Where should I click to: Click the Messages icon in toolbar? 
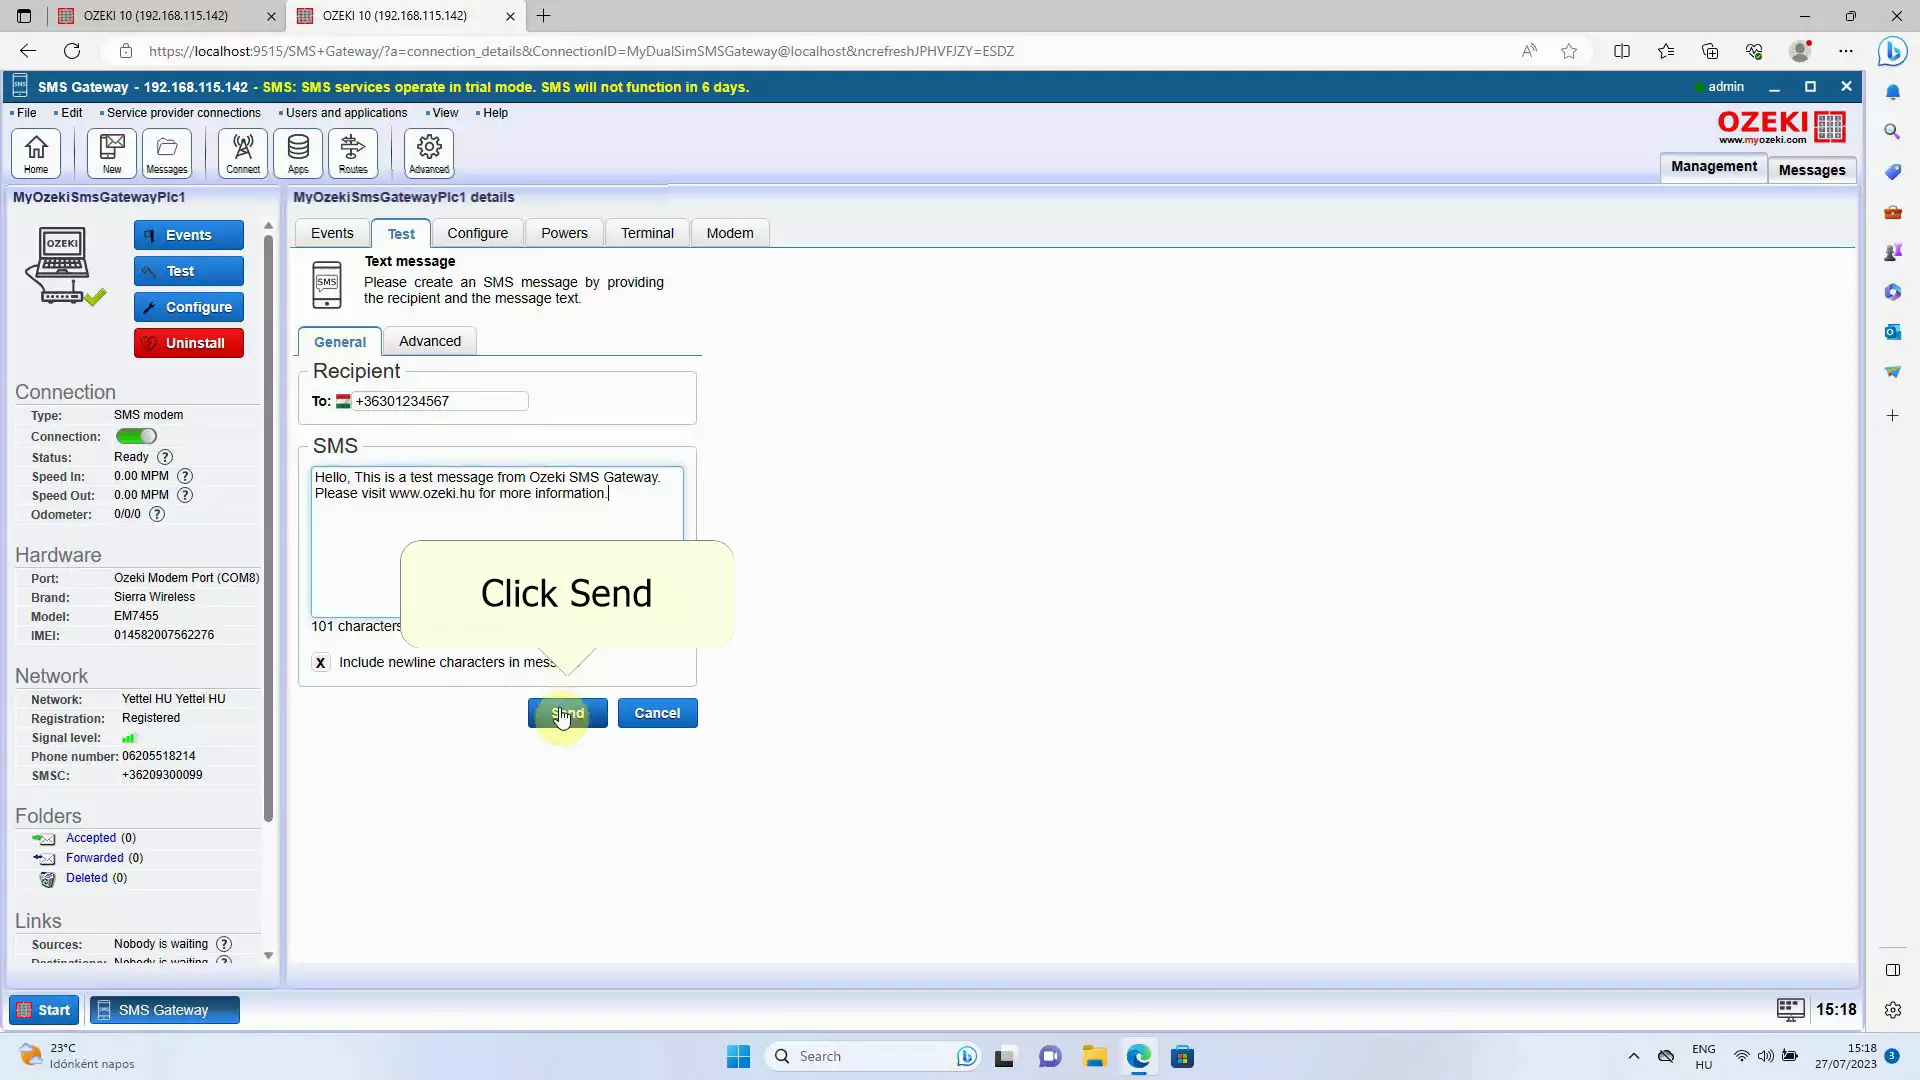[x=166, y=152]
